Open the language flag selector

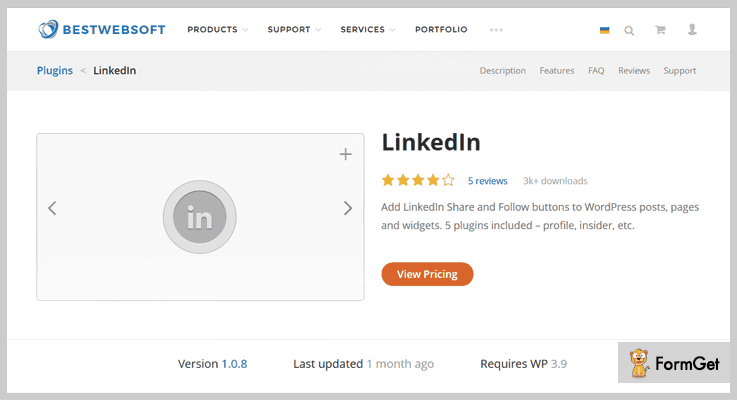point(604,30)
